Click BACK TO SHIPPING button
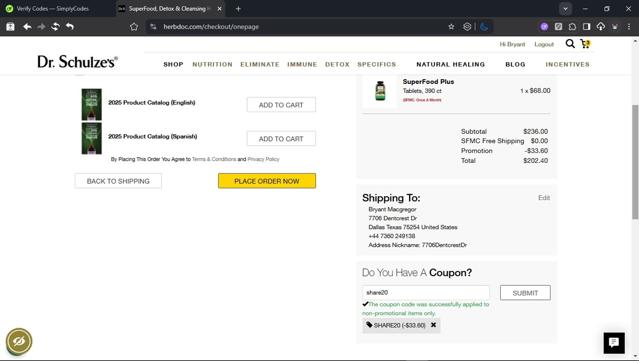The image size is (639, 361). pyautogui.click(x=118, y=181)
